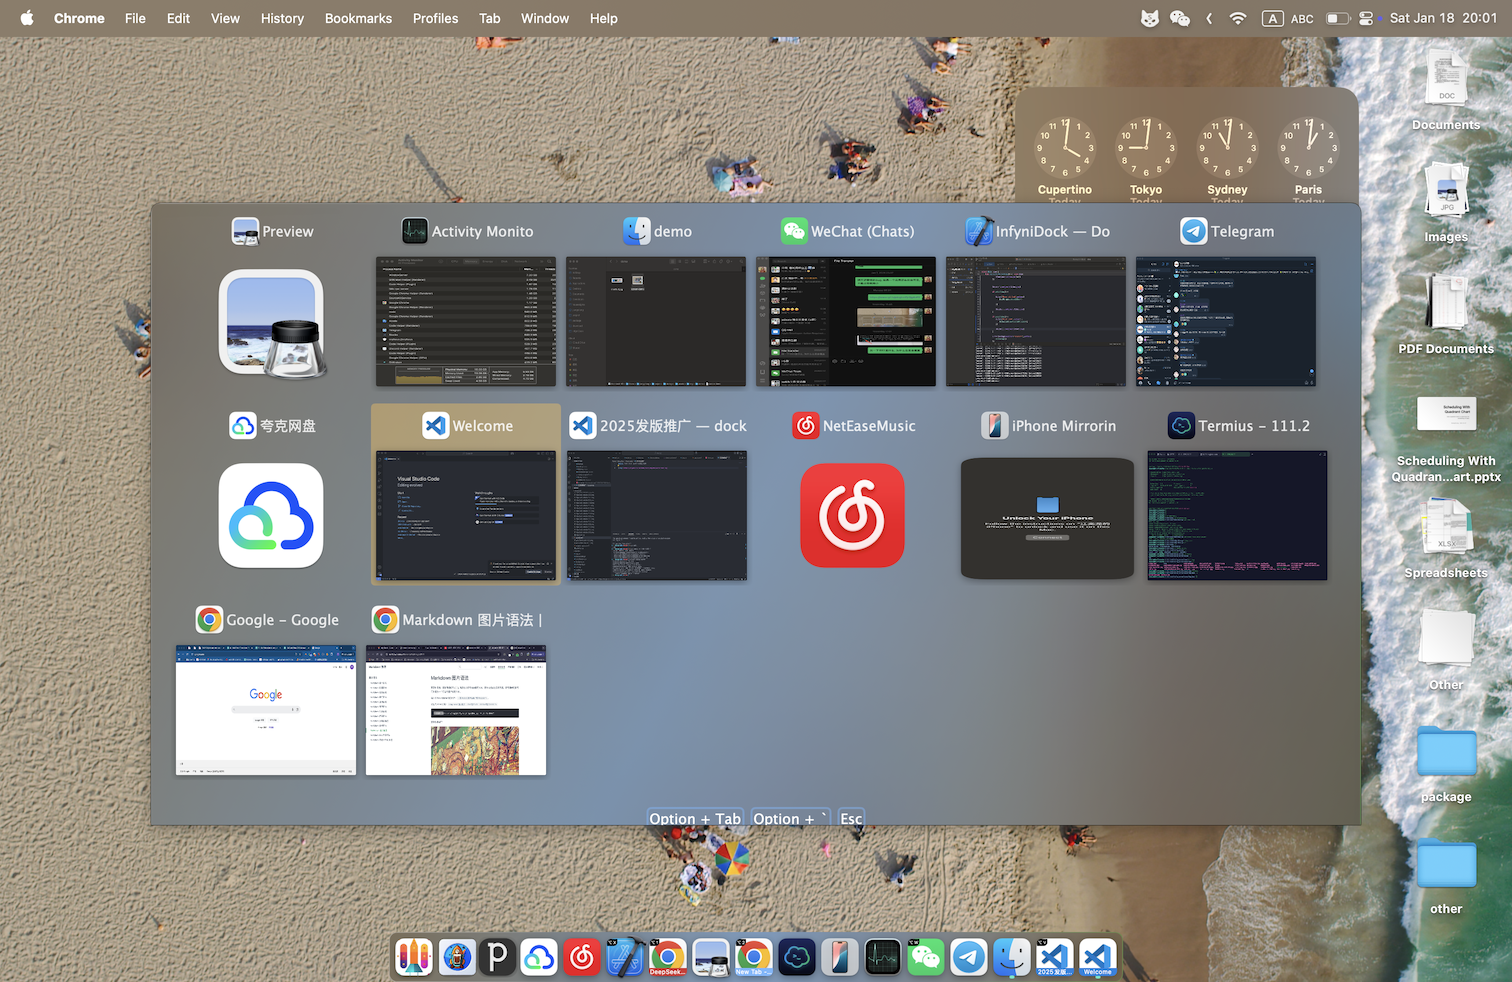Open the Apple menu
This screenshot has height=982, width=1512.
pyautogui.click(x=27, y=18)
